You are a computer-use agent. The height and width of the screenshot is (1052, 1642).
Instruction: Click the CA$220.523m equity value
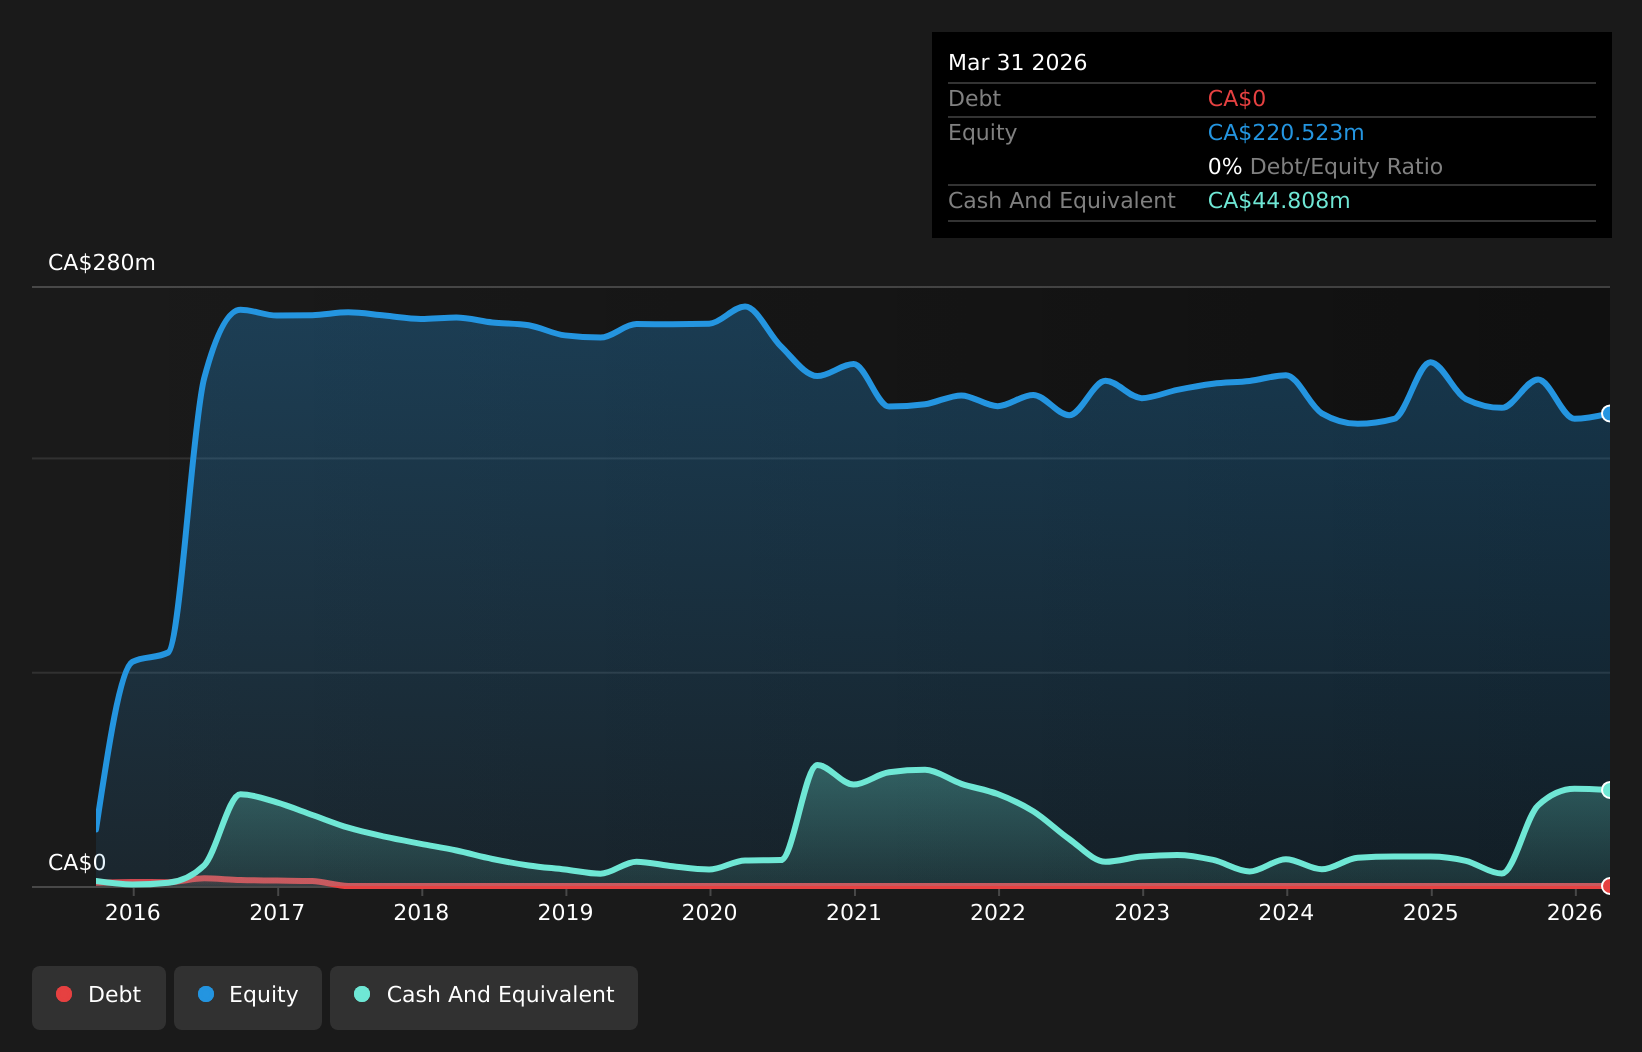coord(1286,133)
